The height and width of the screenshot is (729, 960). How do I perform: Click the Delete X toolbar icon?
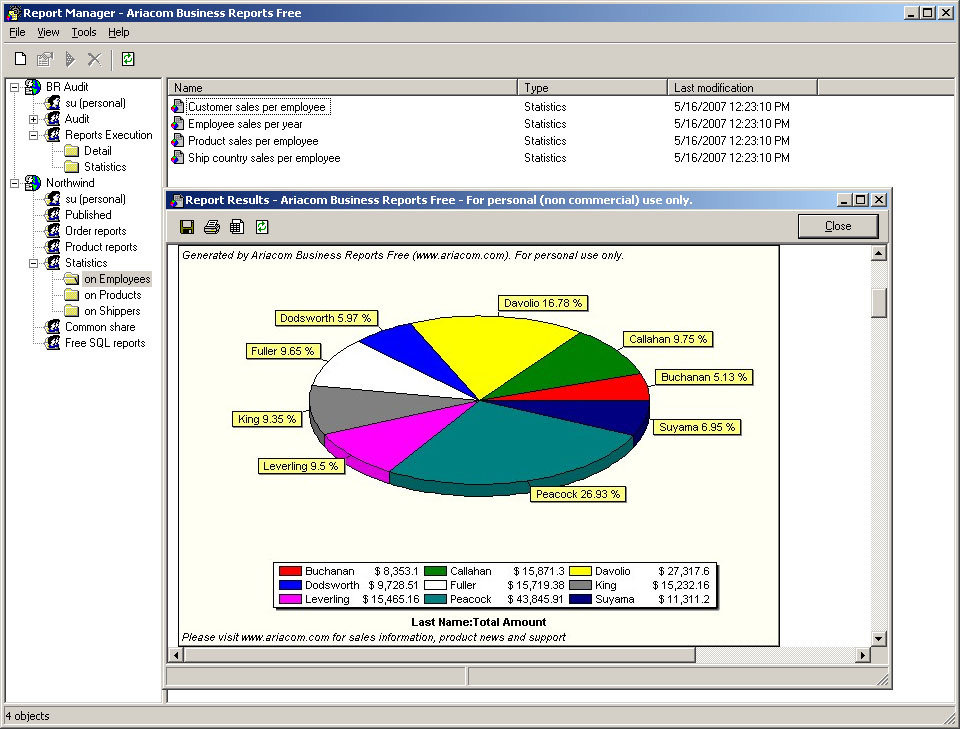(94, 59)
